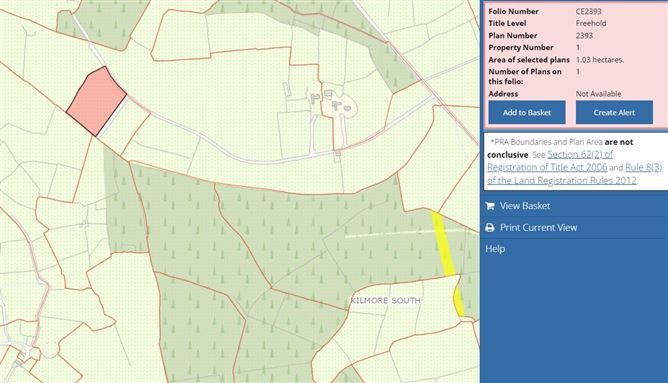Screen dimensions: 668x383
Task: Click the printer icon beside Print Current View
Action: [x=490, y=227]
